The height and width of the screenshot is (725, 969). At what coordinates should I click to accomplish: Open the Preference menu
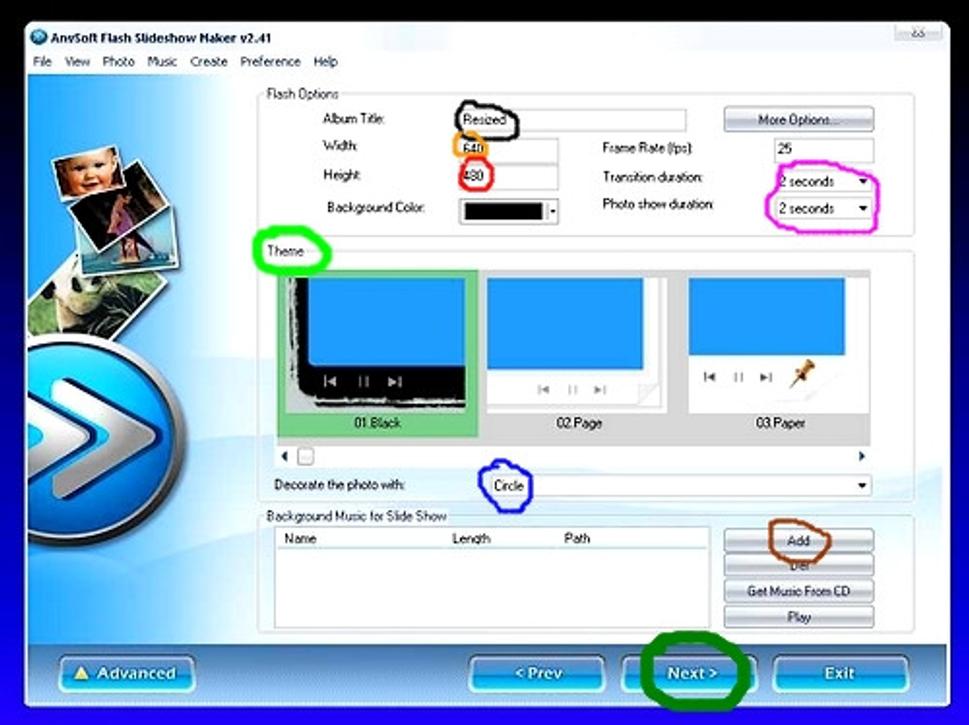(270, 62)
